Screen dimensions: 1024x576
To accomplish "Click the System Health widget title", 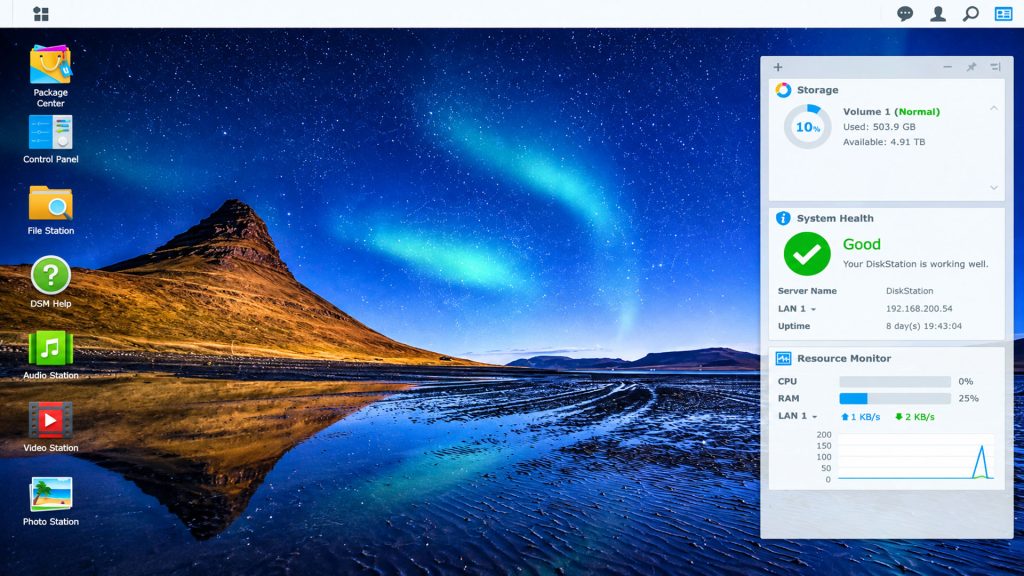I will pyautogui.click(x=835, y=218).
